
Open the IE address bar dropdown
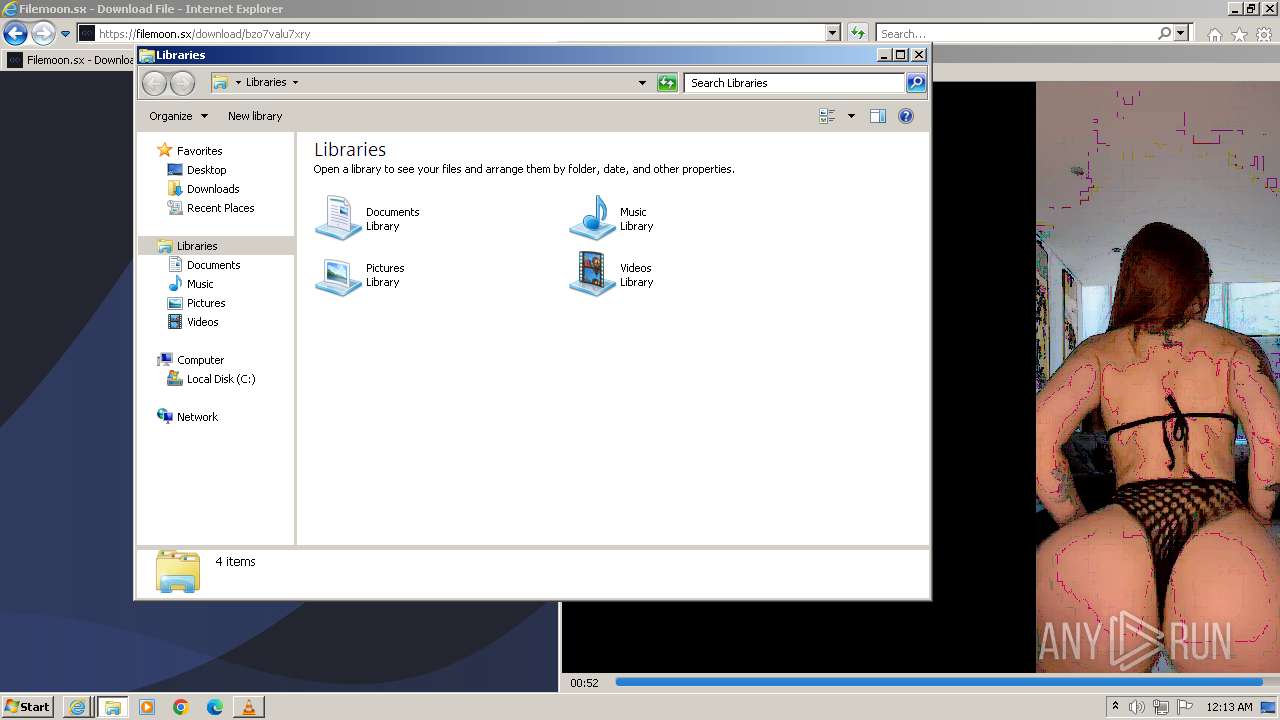pyautogui.click(x=833, y=33)
